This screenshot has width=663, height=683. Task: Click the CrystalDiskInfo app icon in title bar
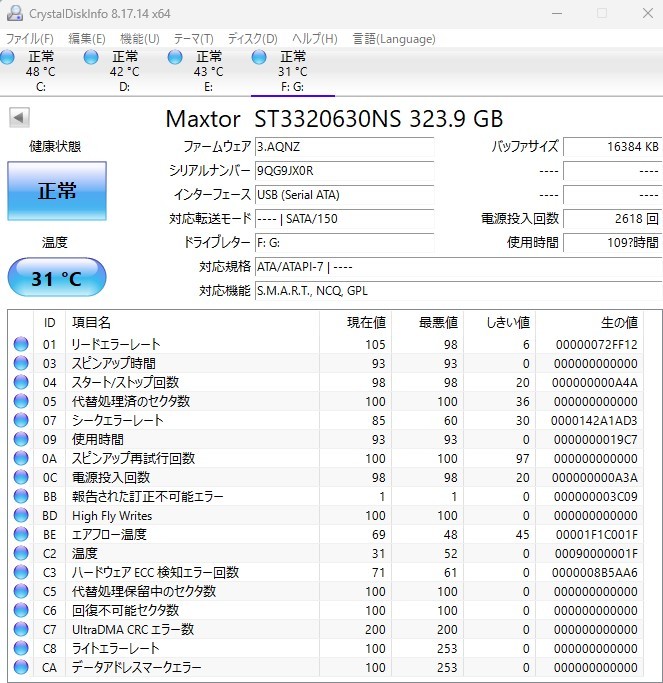point(12,13)
